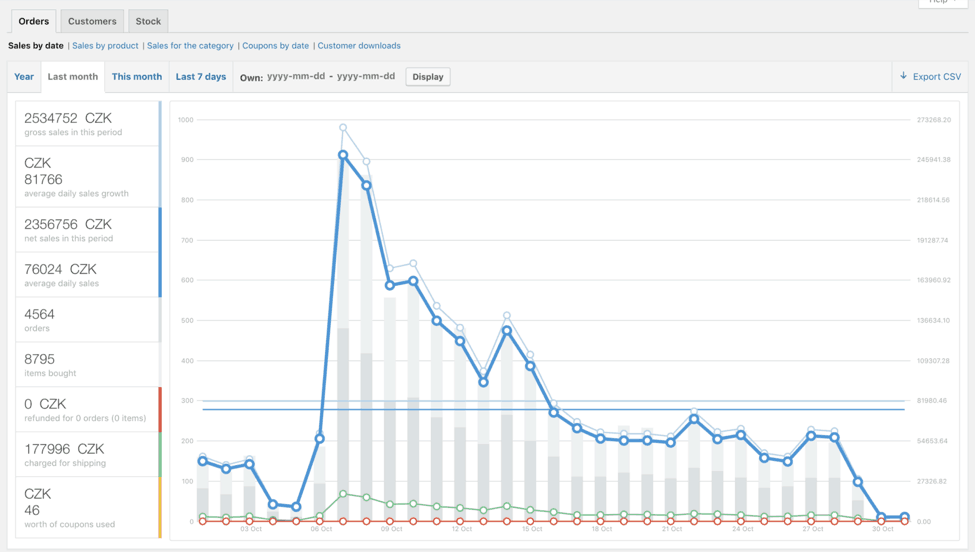Toggle gross sales series in legend
The width and height of the screenshot is (975, 552).
pos(87,124)
